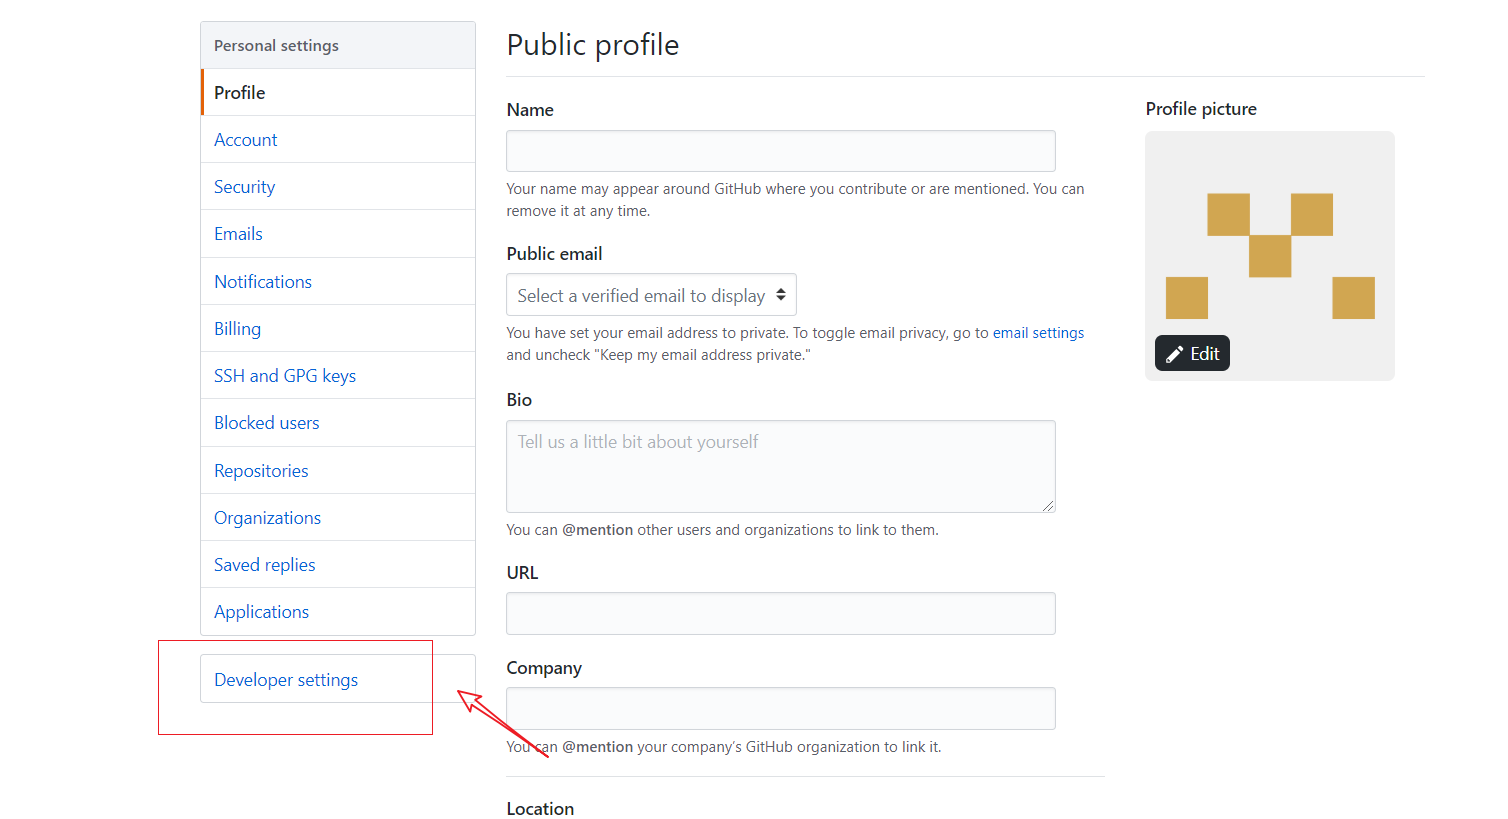Focus the Name input field
1508x819 pixels.
pyautogui.click(x=781, y=151)
